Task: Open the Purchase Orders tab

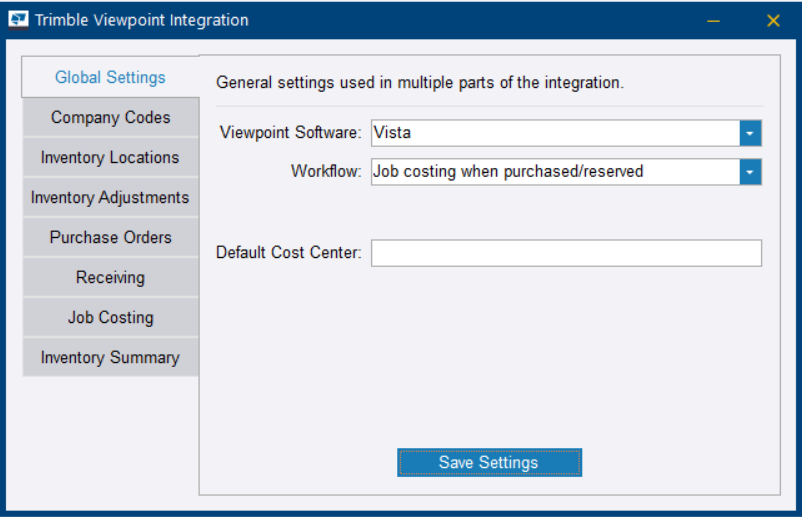Action: tap(110, 237)
